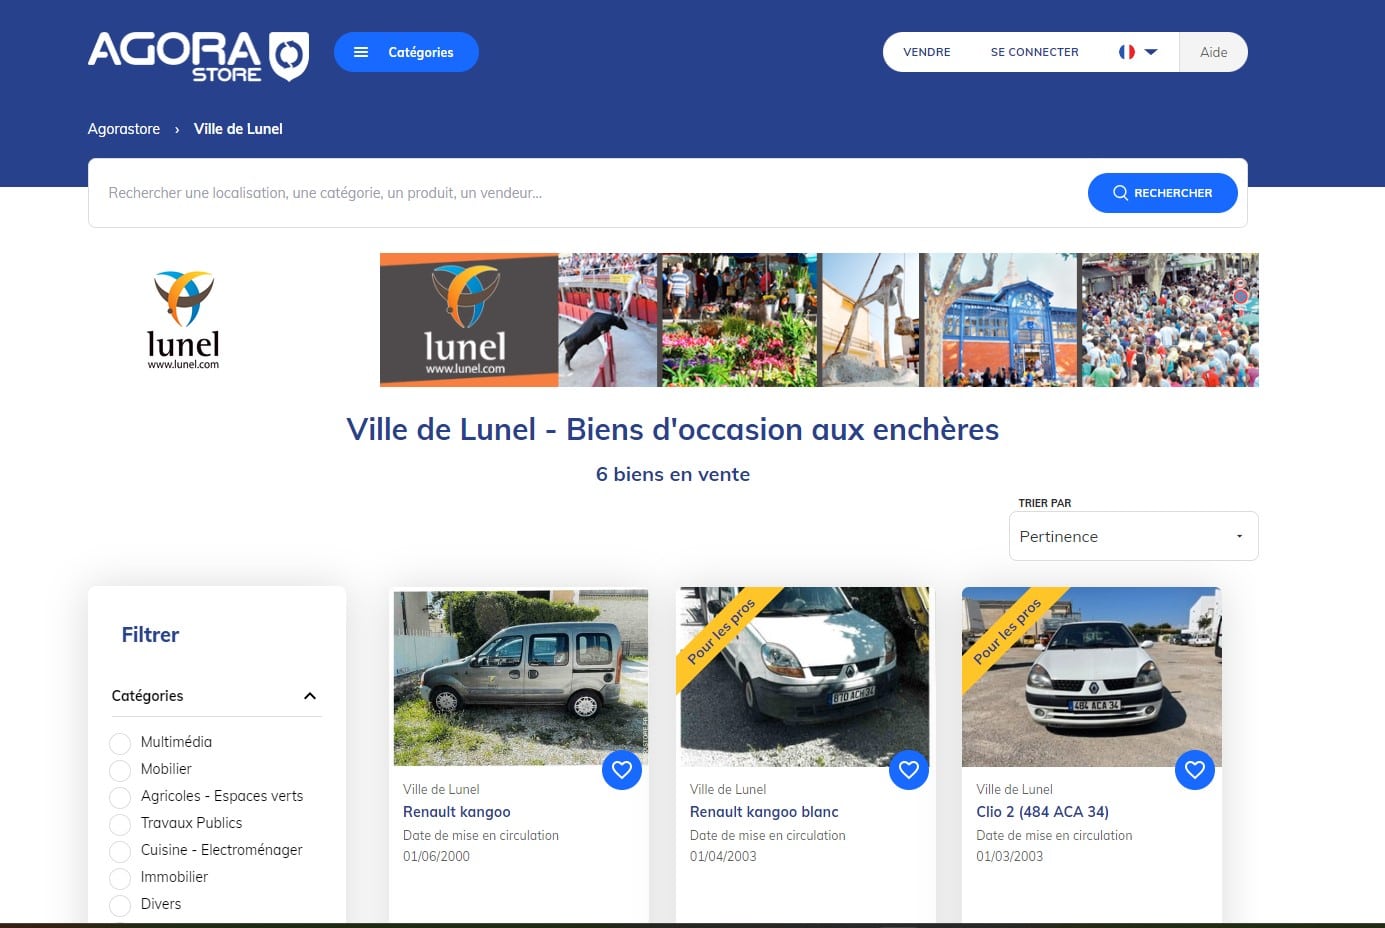Open the Aide help link
Screen dimensions: 1385x928
[1213, 52]
